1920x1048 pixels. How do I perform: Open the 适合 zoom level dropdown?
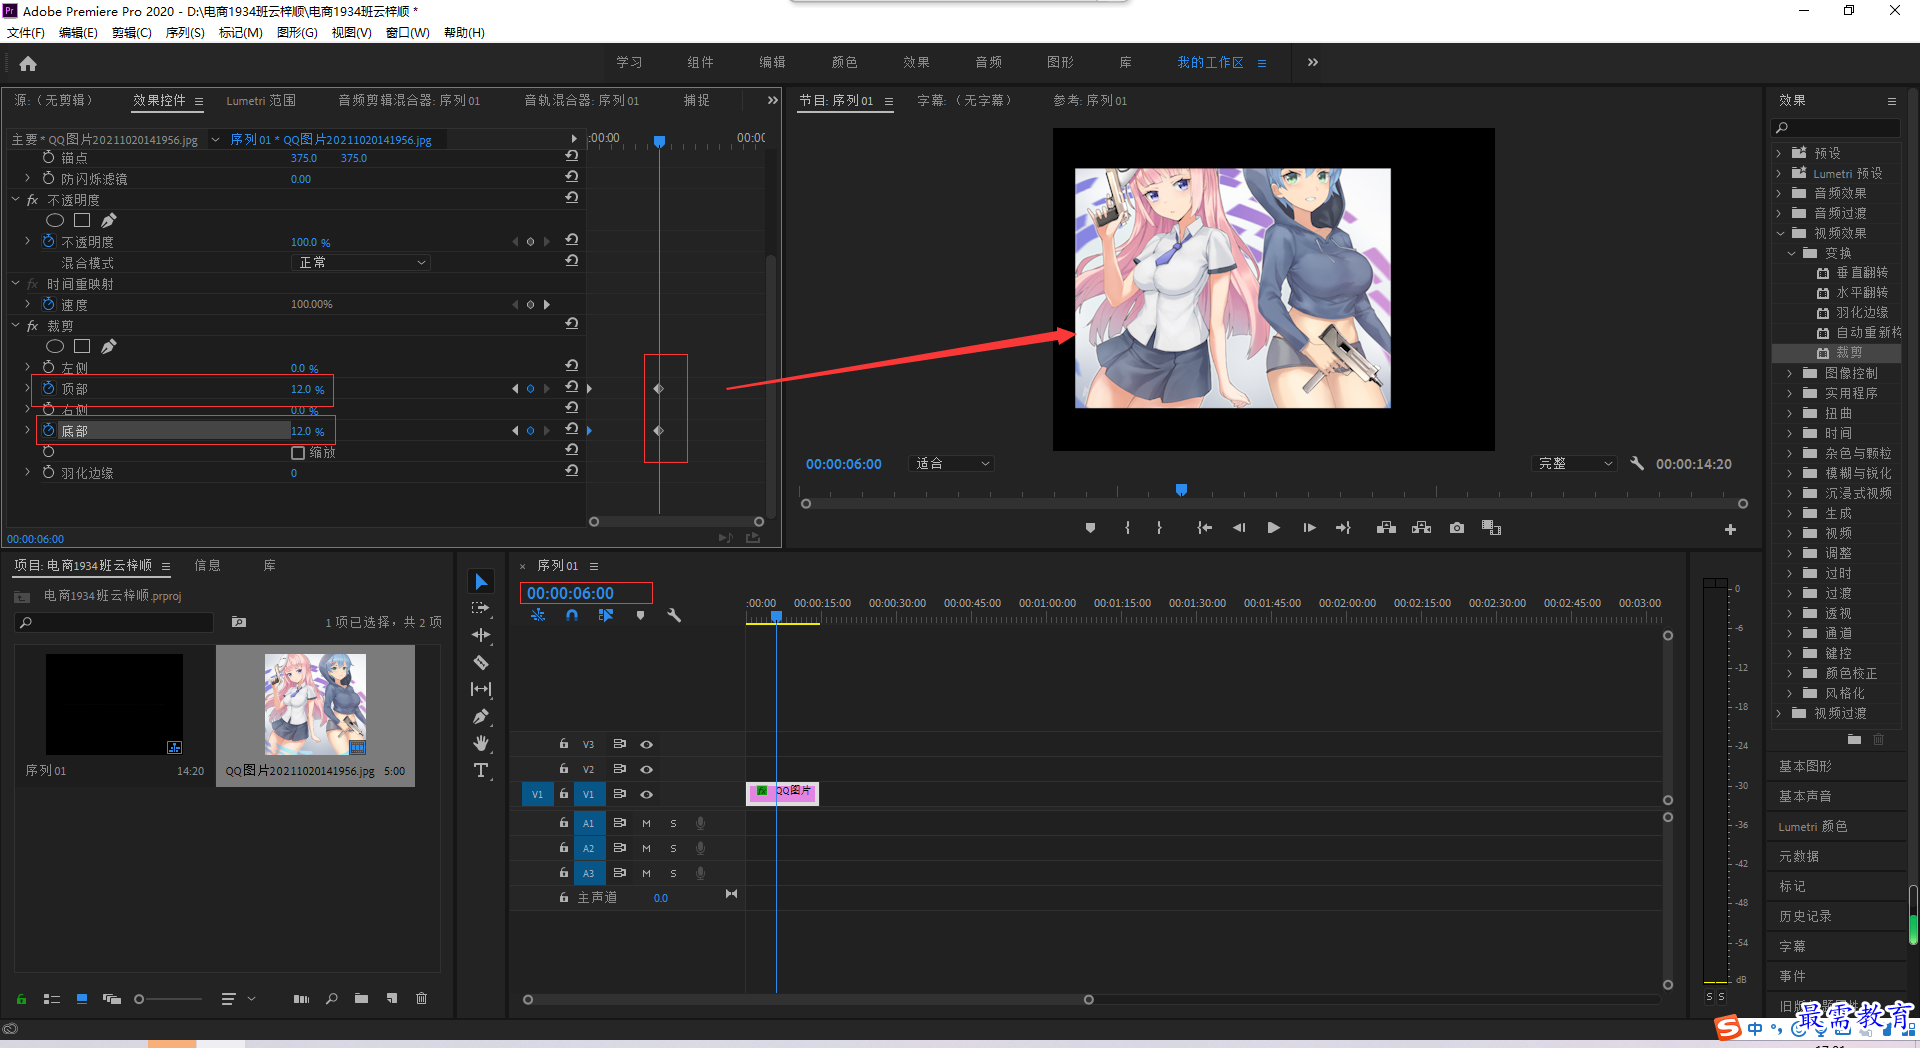coord(951,463)
